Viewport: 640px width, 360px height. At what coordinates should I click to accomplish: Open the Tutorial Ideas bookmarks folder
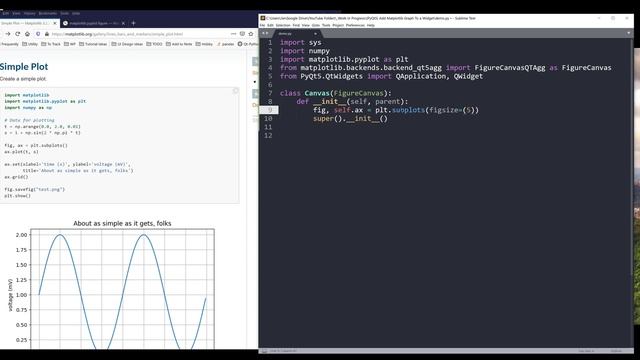coord(93,44)
